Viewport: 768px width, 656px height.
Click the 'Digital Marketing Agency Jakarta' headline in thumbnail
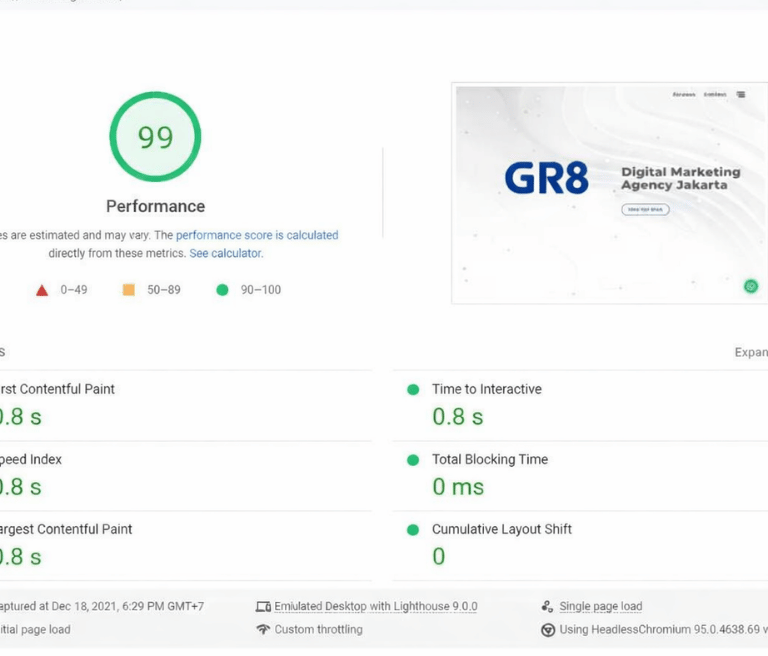pyautogui.click(x=681, y=178)
